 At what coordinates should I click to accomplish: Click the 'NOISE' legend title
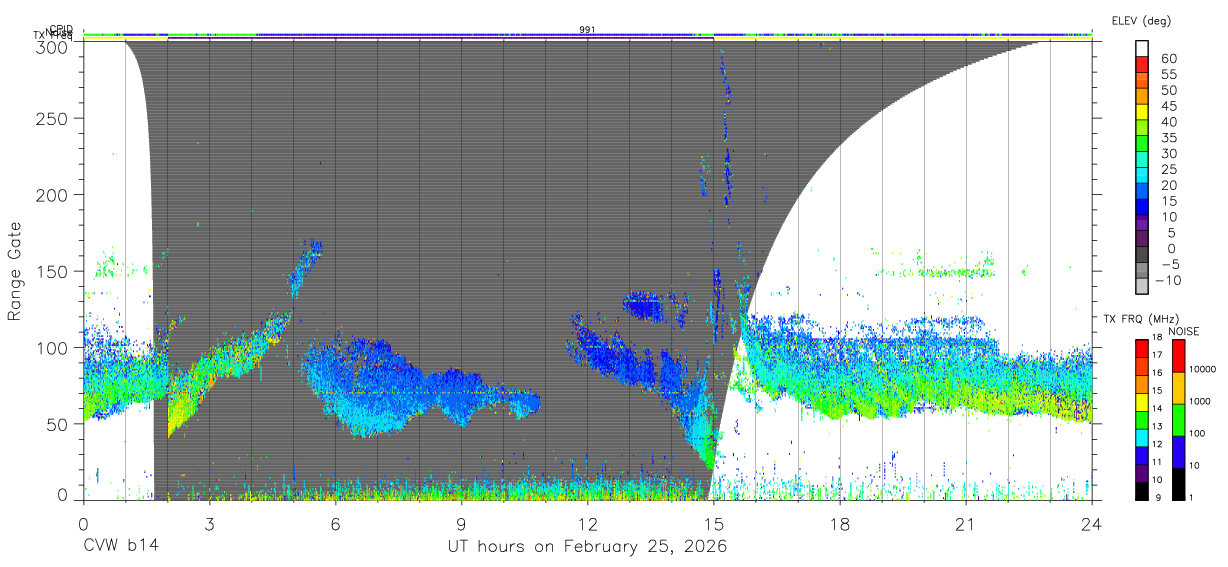pos(1185,331)
